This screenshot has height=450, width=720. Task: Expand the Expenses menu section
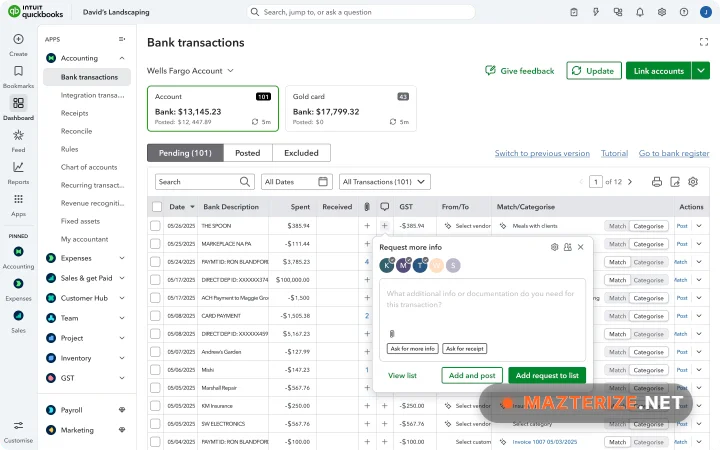[122, 258]
